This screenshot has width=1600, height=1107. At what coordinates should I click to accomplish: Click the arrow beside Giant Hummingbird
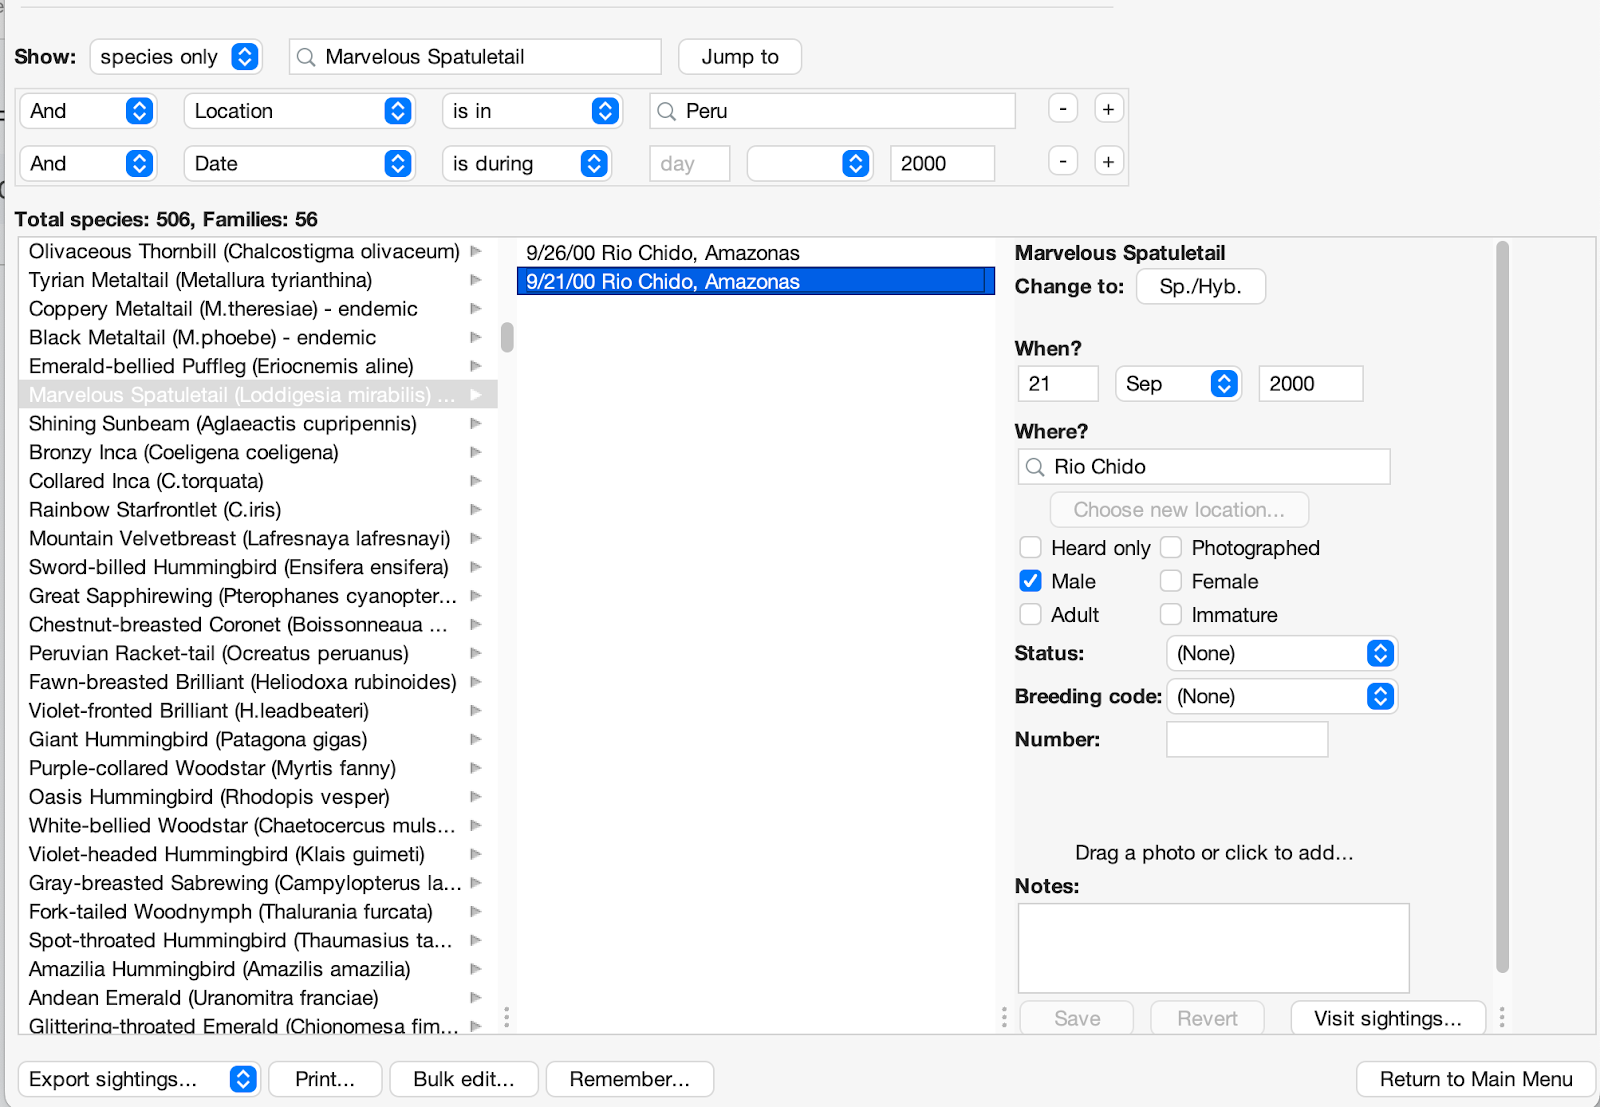476,740
